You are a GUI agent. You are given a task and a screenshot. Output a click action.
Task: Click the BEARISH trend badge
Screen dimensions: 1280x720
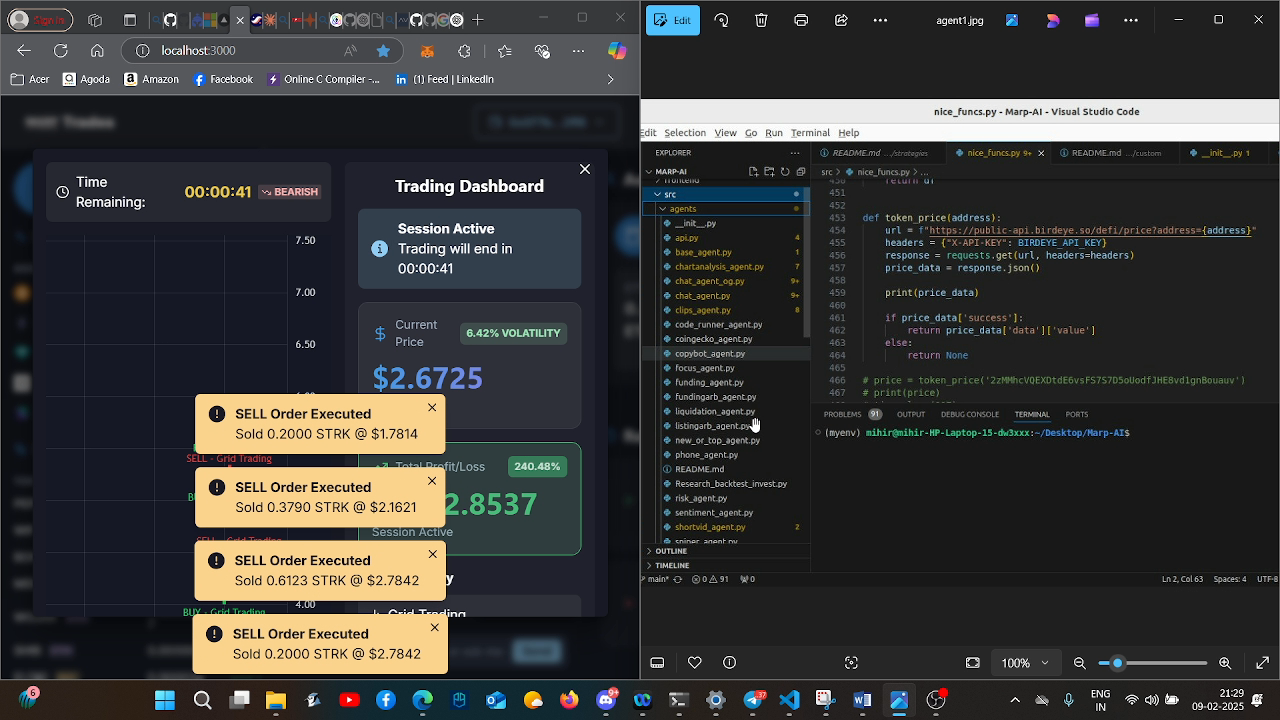pyautogui.click(x=289, y=192)
